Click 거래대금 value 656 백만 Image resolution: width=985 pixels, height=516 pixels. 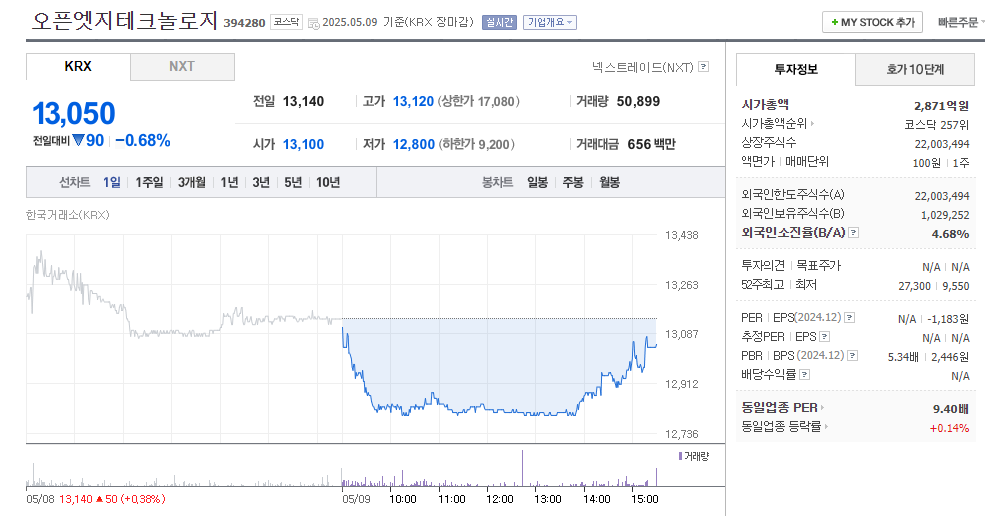click(x=651, y=144)
